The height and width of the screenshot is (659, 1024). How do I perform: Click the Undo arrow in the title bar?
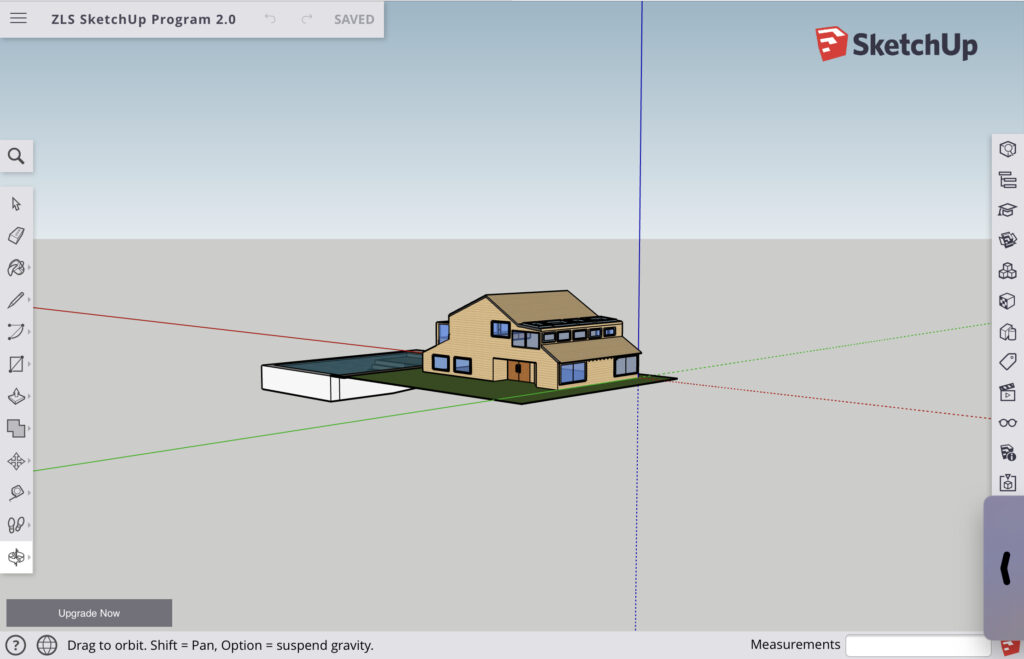click(270, 19)
